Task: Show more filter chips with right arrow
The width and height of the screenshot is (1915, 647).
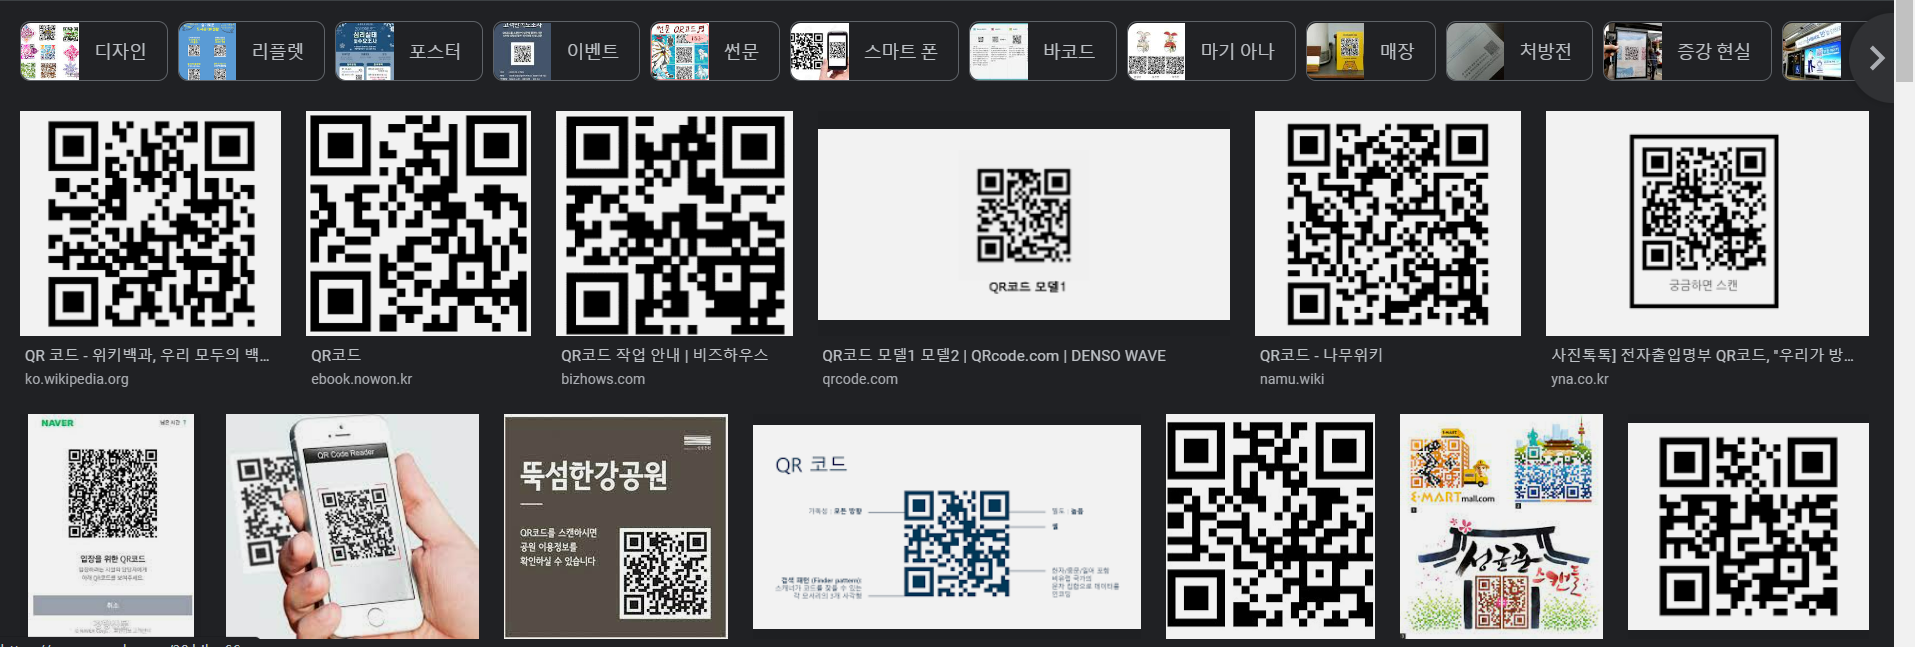Action: click(1876, 58)
